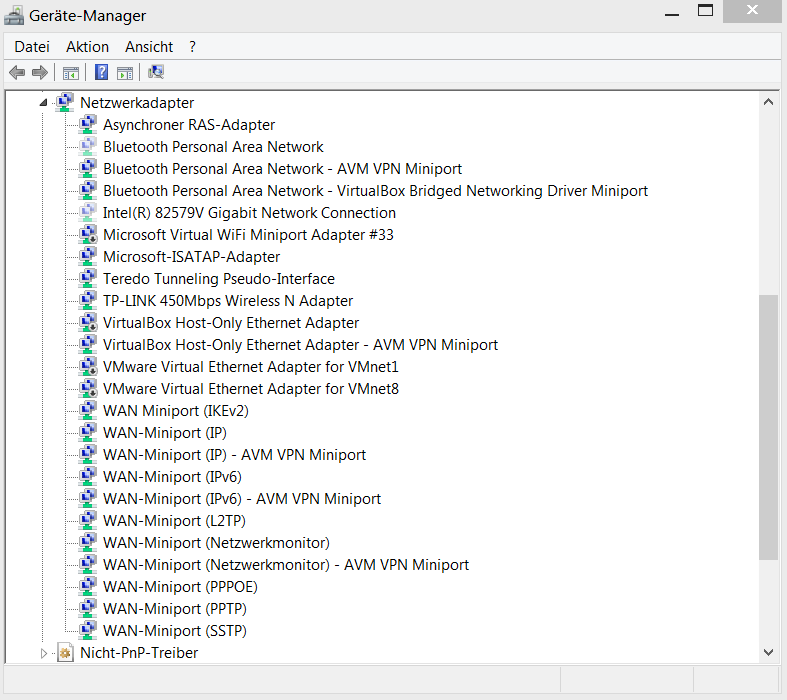Select VMware Virtual Ethernet Adapter for VMnet8
This screenshot has width=787, height=700.
pos(250,388)
